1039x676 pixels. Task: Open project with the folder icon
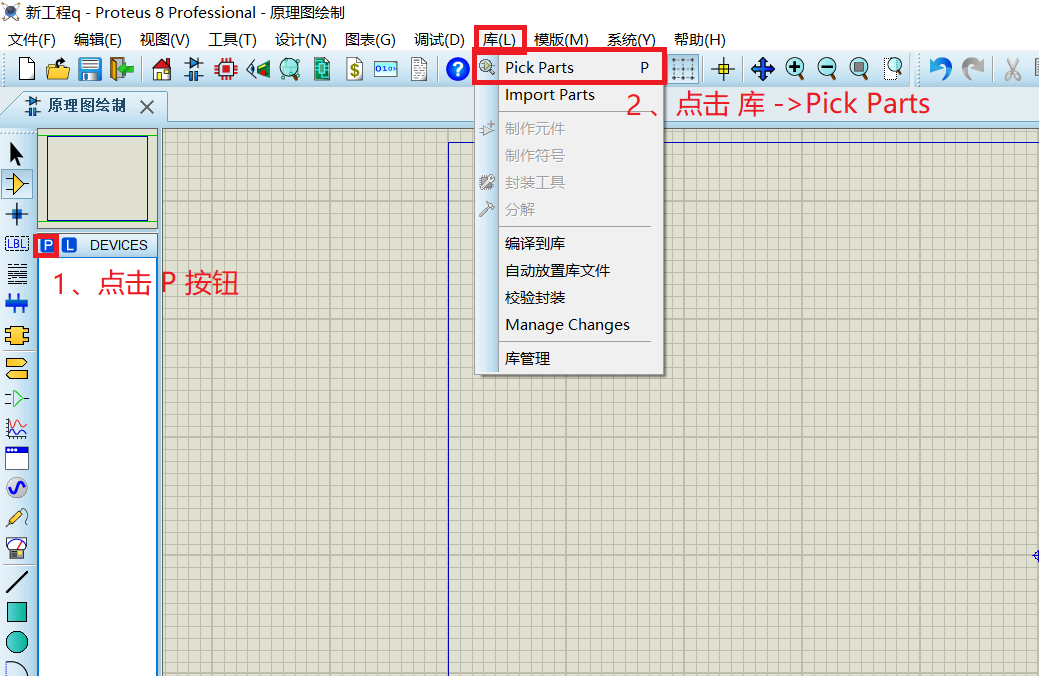click(58, 68)
